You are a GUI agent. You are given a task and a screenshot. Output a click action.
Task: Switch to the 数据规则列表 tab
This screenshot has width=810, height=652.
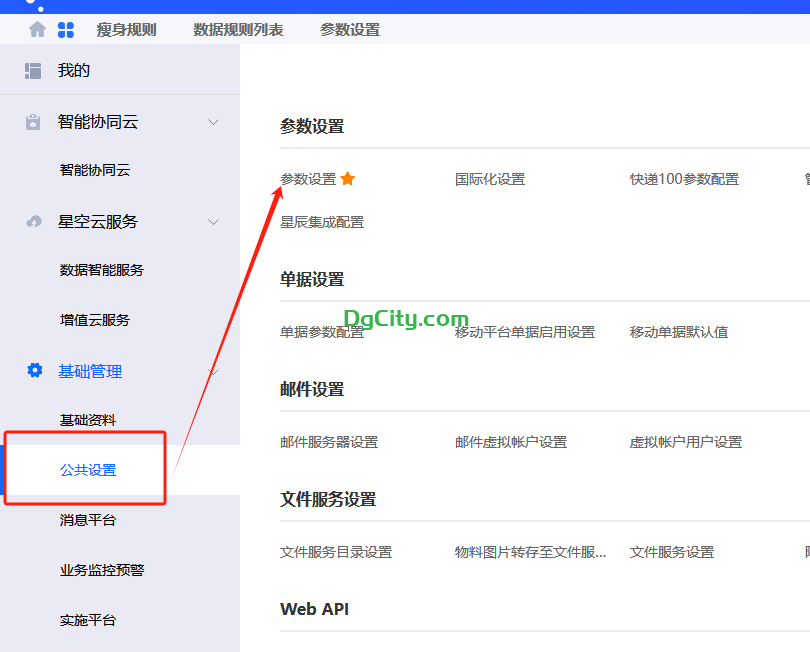(x=238, y=30)
